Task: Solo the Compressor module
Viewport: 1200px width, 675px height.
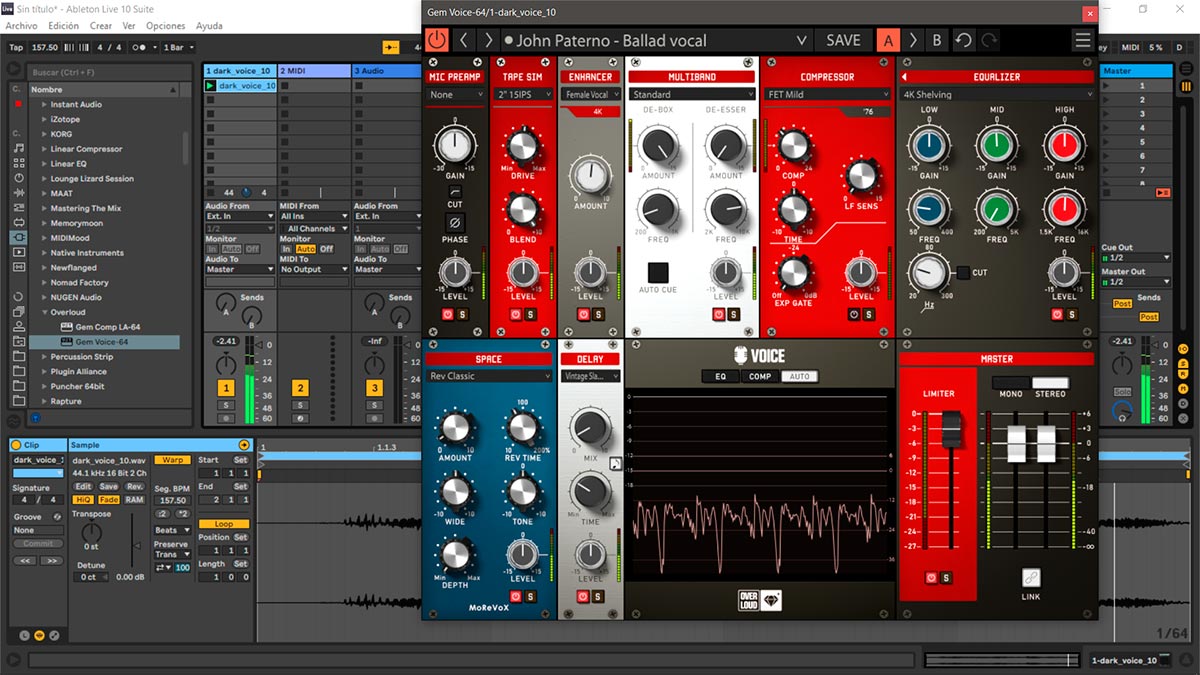Action: click(x=869, y=314)
